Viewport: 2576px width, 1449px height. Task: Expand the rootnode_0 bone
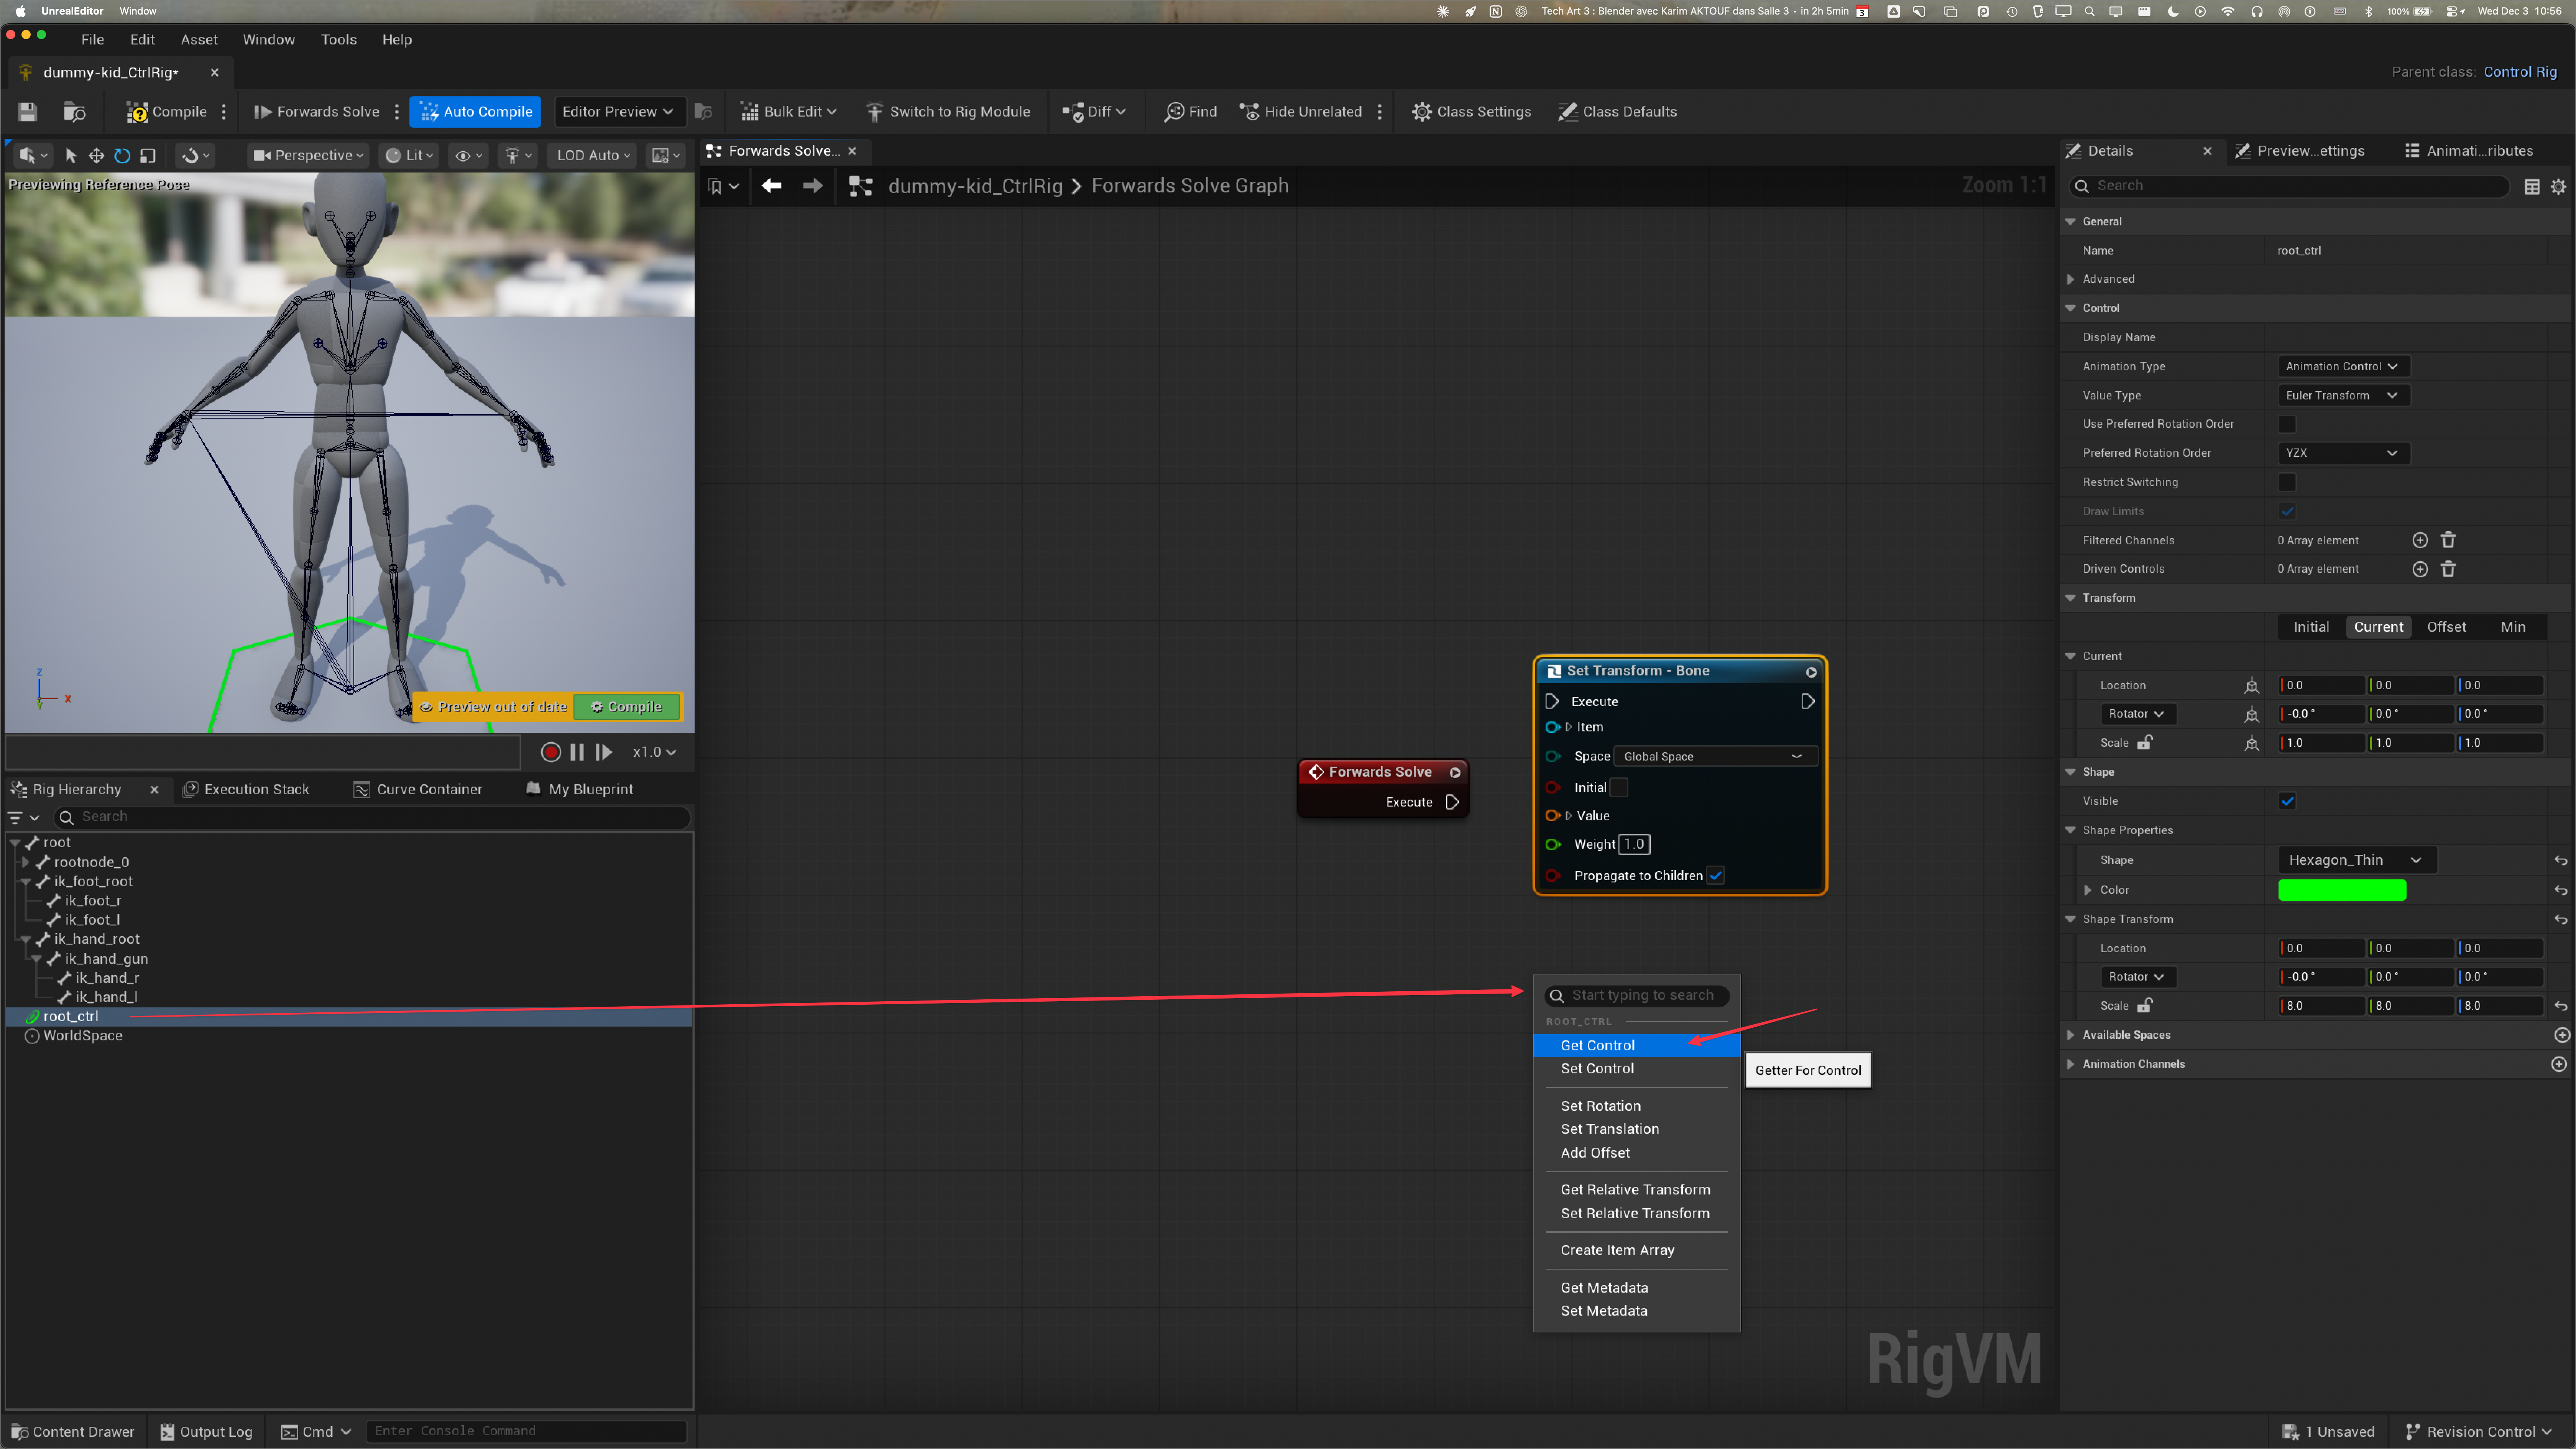click(26, 862)
